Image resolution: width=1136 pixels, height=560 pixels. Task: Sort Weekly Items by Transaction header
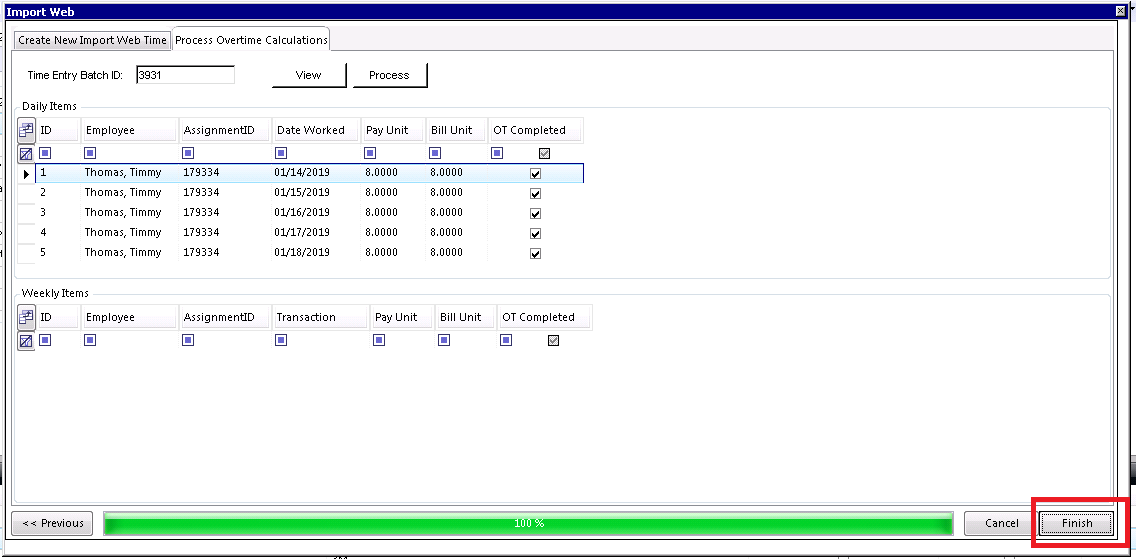pyautogui.click(x=320, y=317)
